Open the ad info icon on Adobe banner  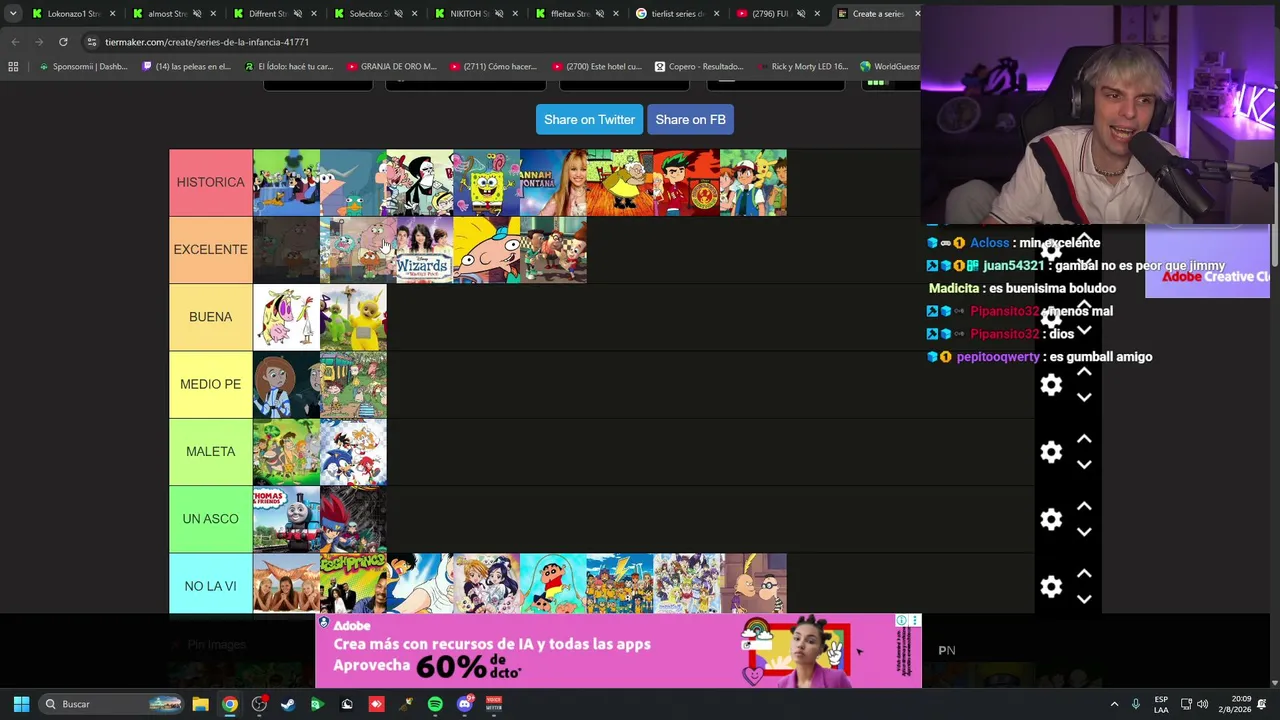tap(901, 621)
